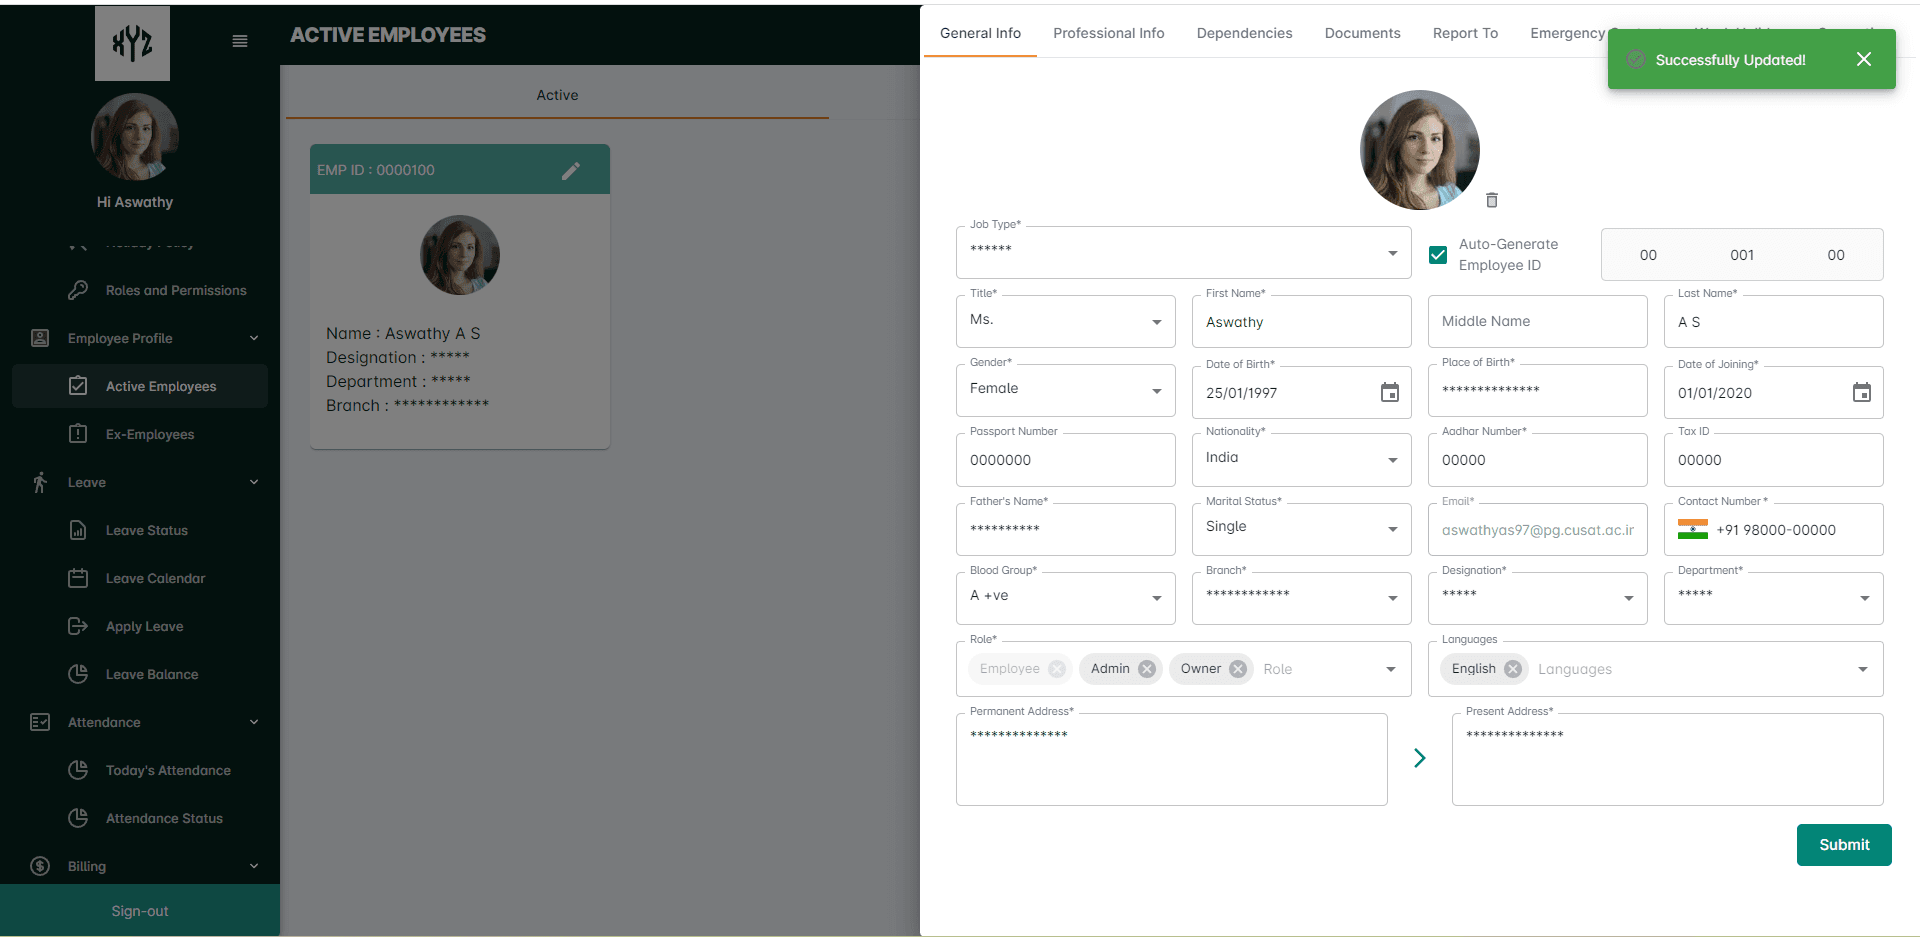The height and width of the screenshot is (937, 1920).
Task: Open the Date of Joining calendar picker
Action: (x=1861, y=393)
